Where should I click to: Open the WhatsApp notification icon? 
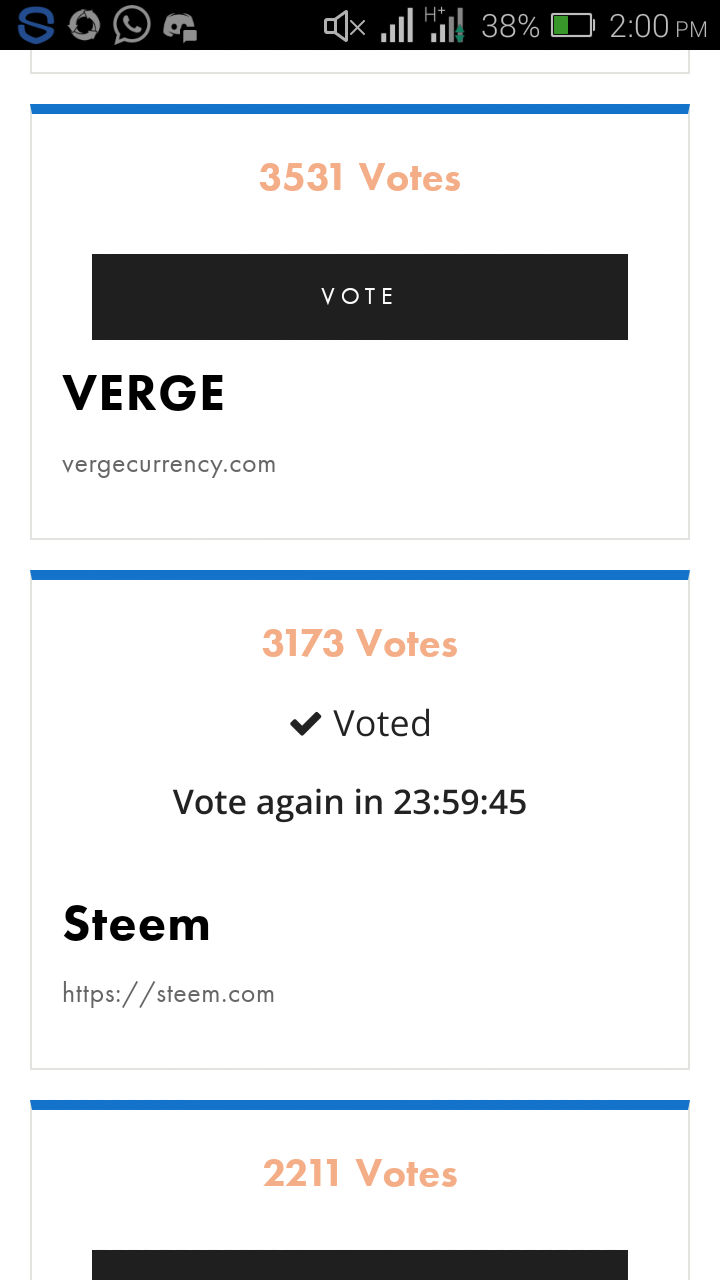tap(131, 25)
